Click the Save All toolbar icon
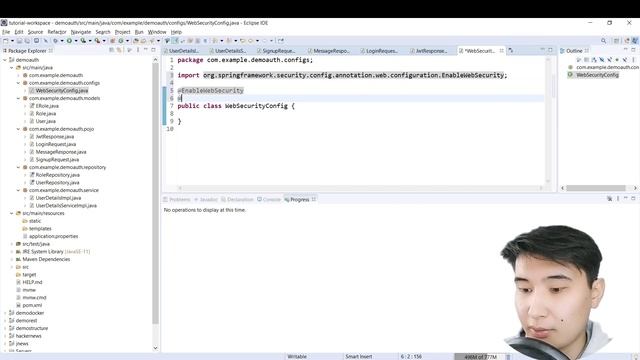Image resolution: width=640 pixels, height=360 pixels. point(27,41)
